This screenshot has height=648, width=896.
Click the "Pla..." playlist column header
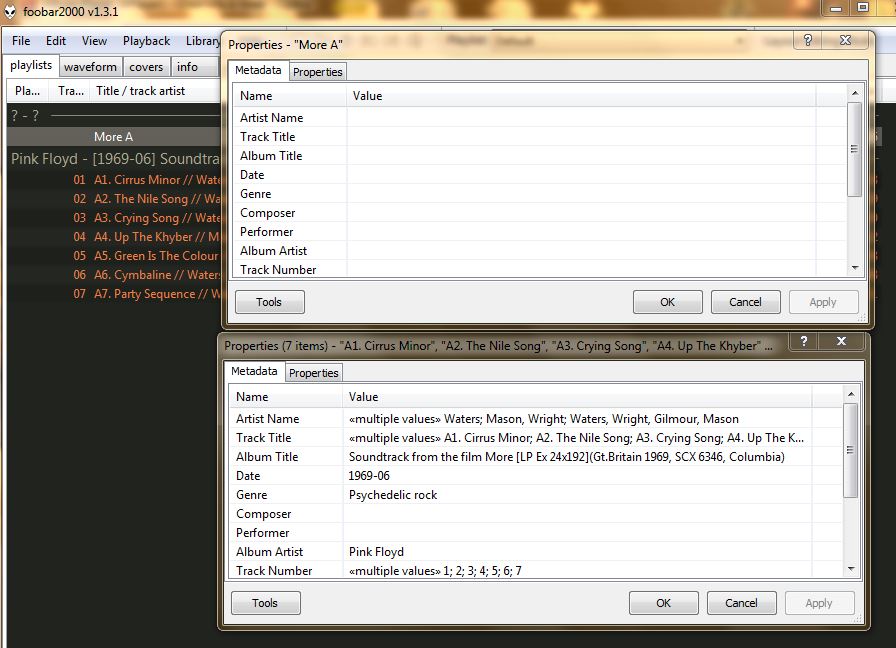point(27,91)
